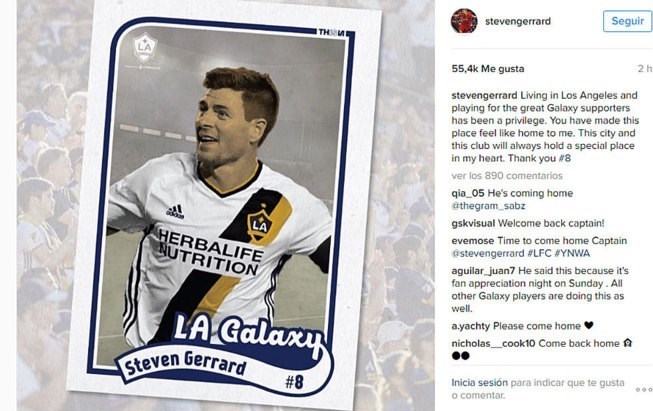Click the stevengerrard profile avatar
This screenshot has height=411, width=653.
(464, 21)
